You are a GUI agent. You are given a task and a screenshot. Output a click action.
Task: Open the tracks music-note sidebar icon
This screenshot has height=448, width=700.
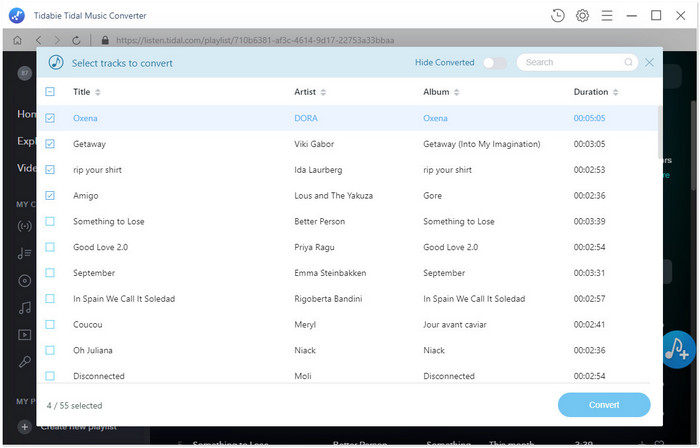[25, 307]
